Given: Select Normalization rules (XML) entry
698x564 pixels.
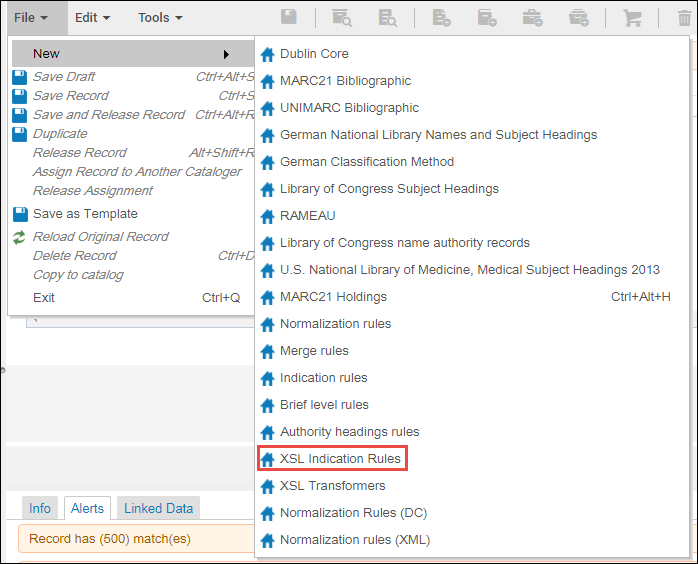Looking at the screenshot, I should 355,540.
